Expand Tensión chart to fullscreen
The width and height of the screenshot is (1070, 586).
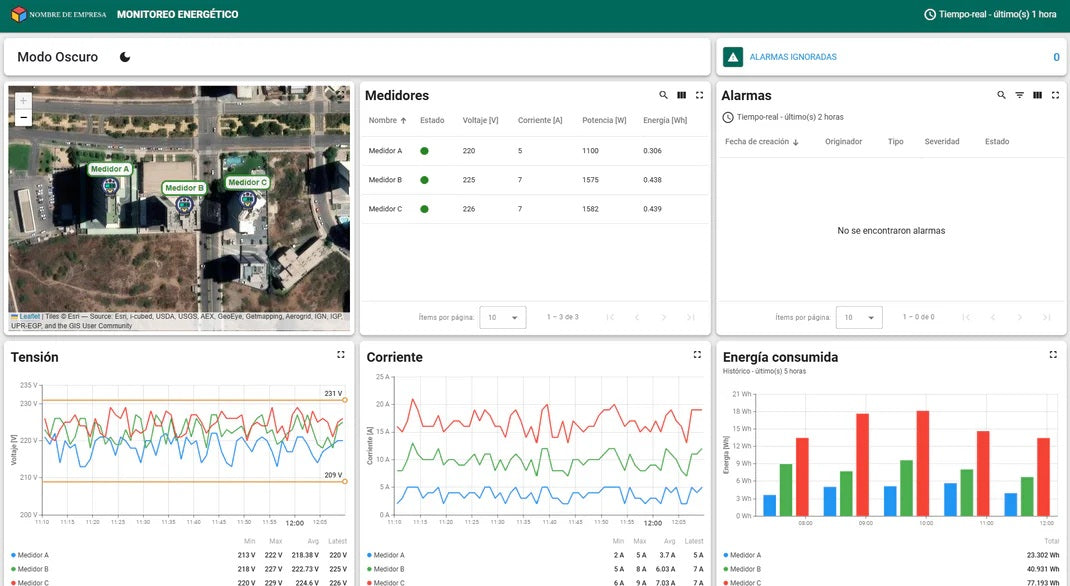pyautogui.click(x=341, y=355)
